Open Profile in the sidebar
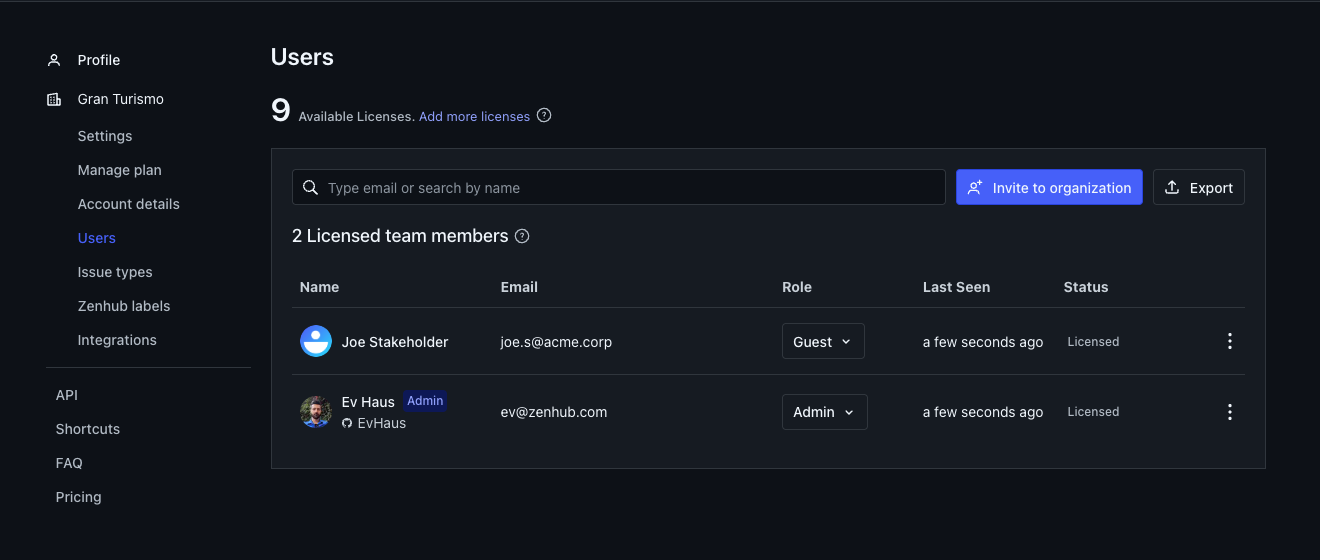Viewport: 1320px width, 560px height. 99,60
